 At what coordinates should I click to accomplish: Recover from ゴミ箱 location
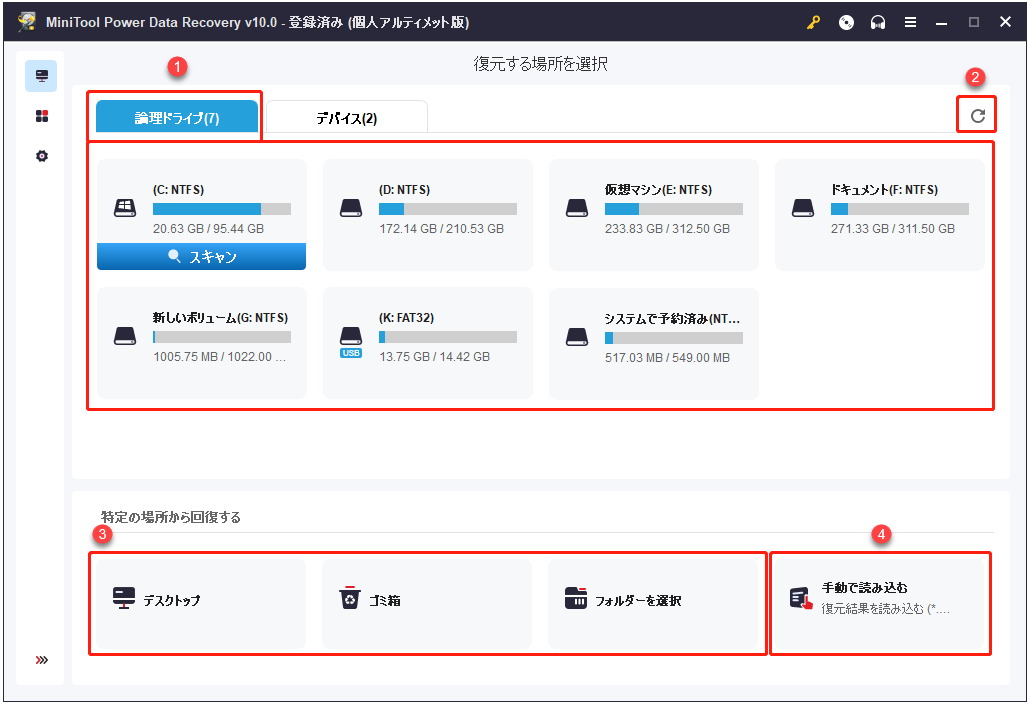coord(427,603)
